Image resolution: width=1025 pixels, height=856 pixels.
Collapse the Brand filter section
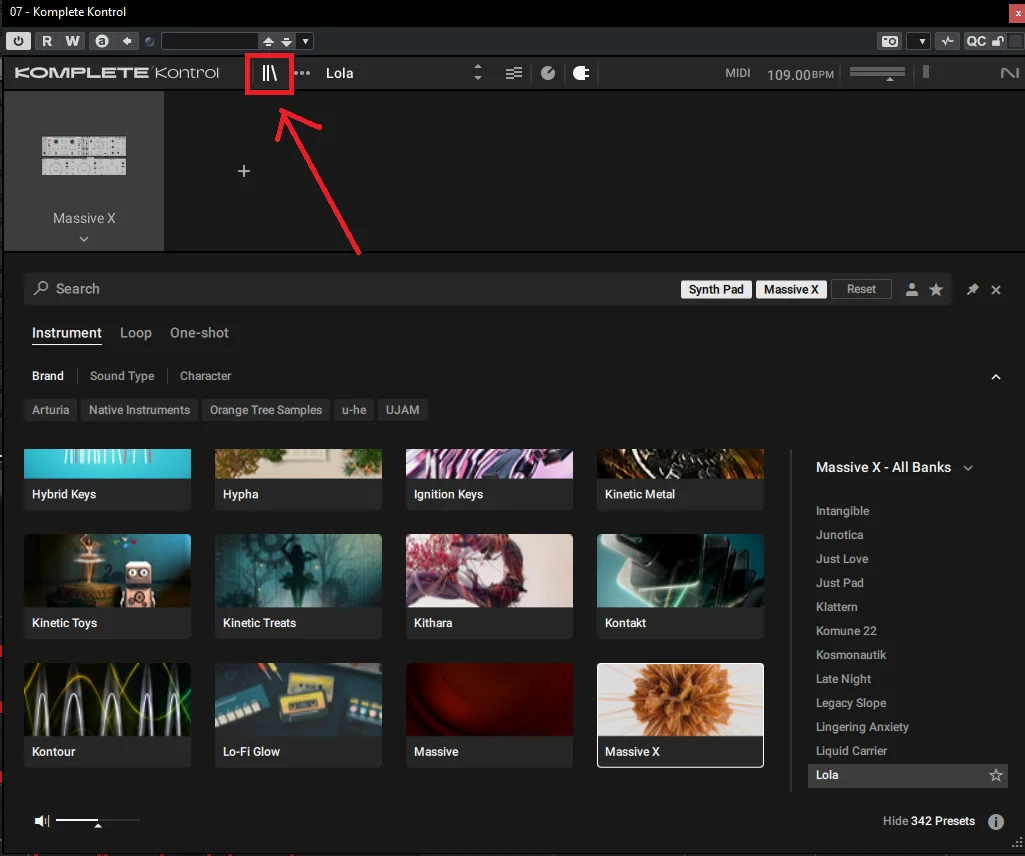pos(996,377)
